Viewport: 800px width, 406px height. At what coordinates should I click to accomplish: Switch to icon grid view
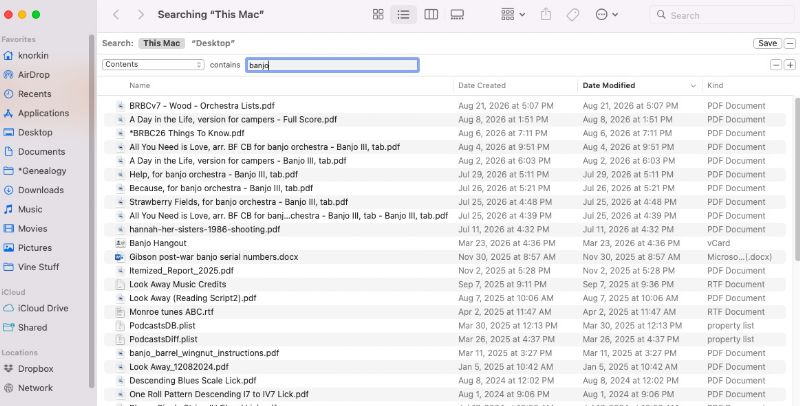[x=378, y=15]
